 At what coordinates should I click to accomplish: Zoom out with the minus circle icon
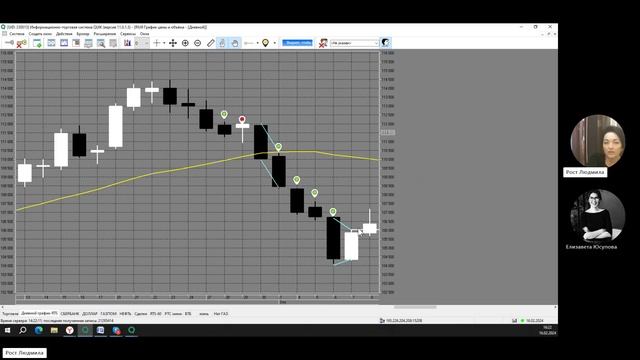click(198, 43)
